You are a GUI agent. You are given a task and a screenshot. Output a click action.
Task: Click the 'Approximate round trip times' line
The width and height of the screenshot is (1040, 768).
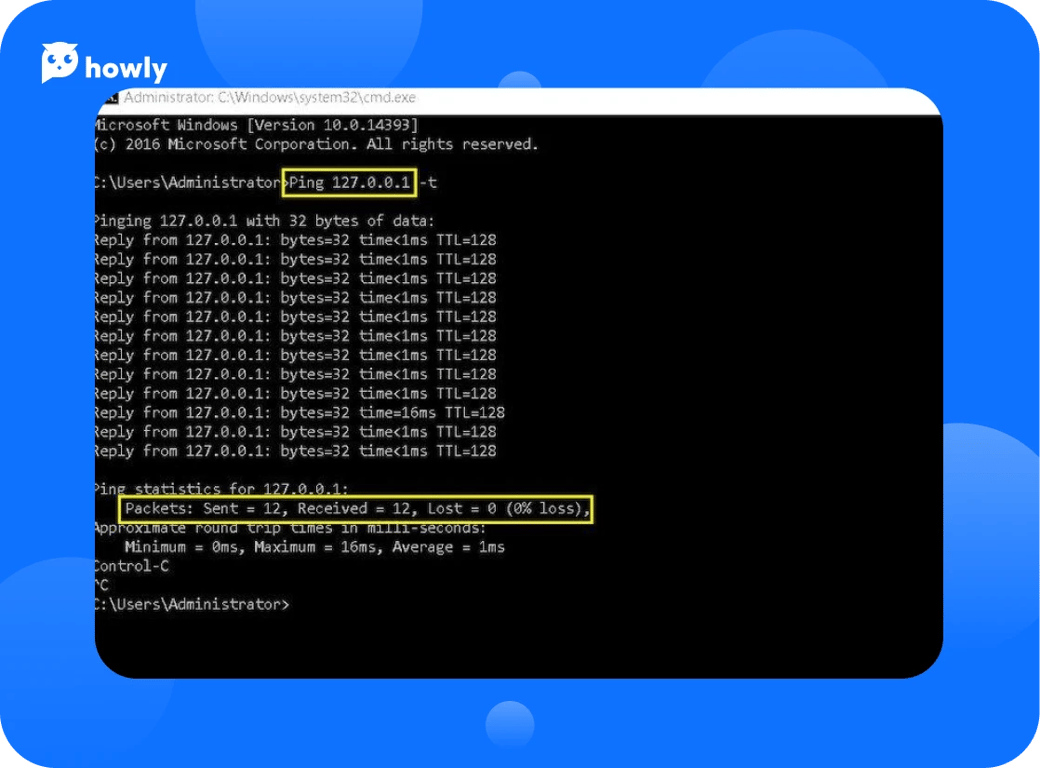click(x=290, y=528)
